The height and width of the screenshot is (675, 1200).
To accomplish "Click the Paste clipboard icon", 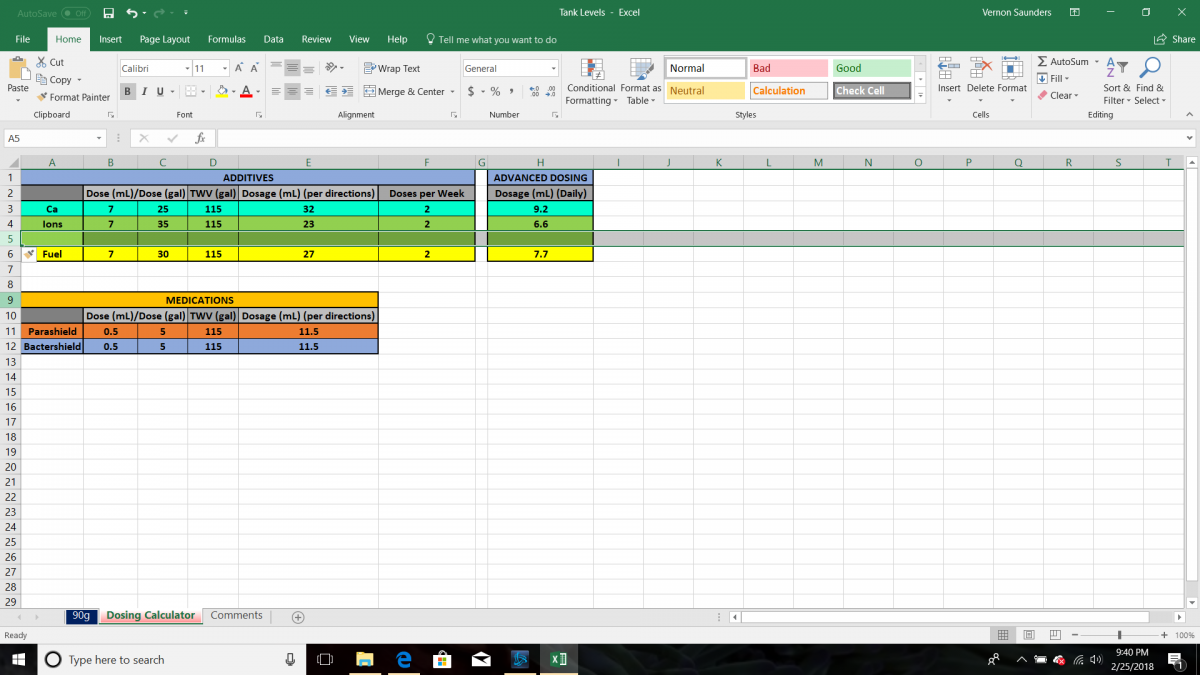I will coord(18,69).
